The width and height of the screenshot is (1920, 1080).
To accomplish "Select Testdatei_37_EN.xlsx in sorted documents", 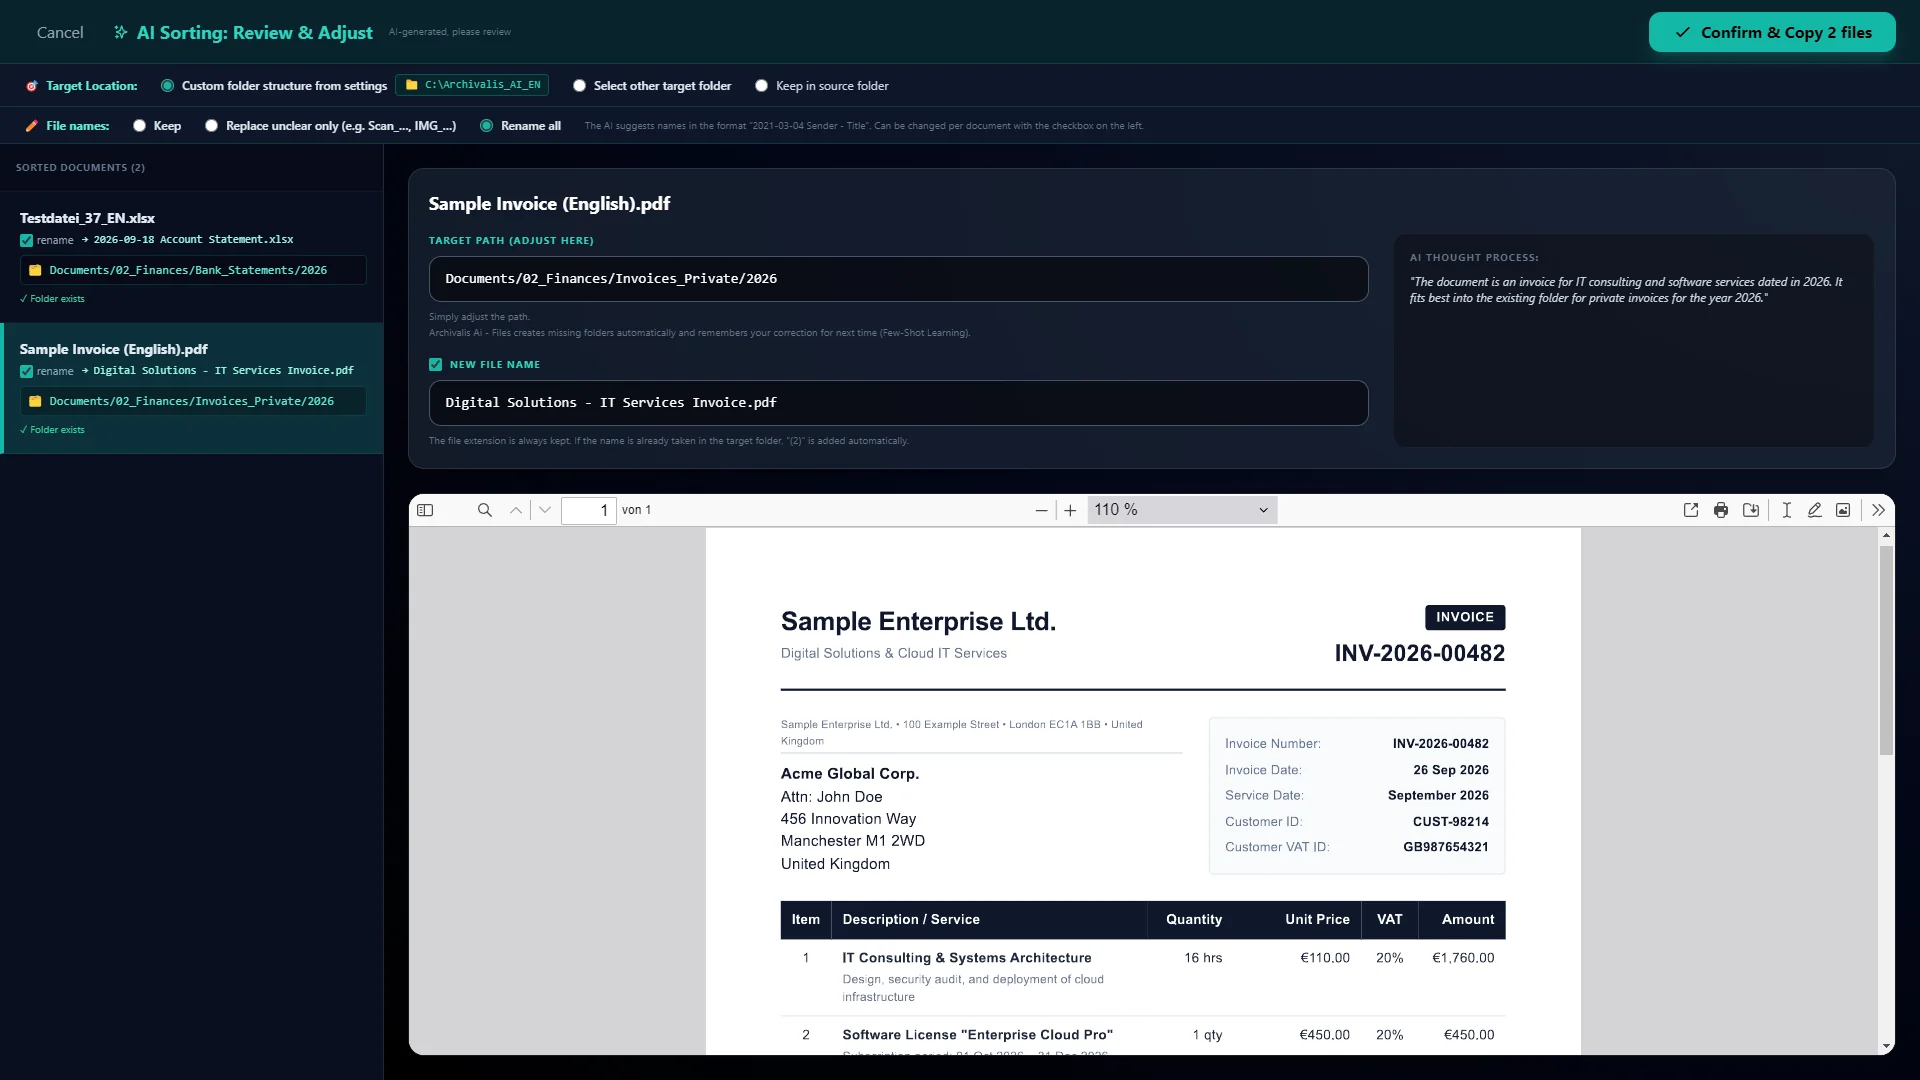I will (x=192, y=257).
